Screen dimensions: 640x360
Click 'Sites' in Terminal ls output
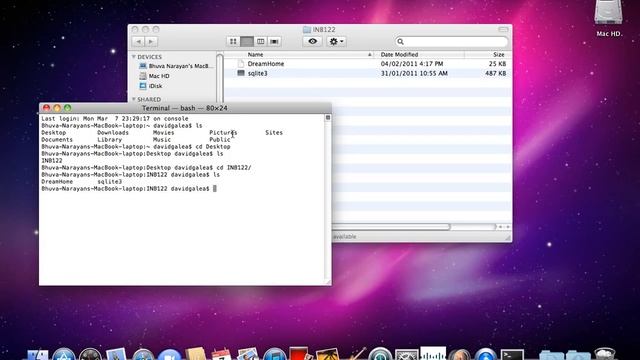tap(274, 133)
